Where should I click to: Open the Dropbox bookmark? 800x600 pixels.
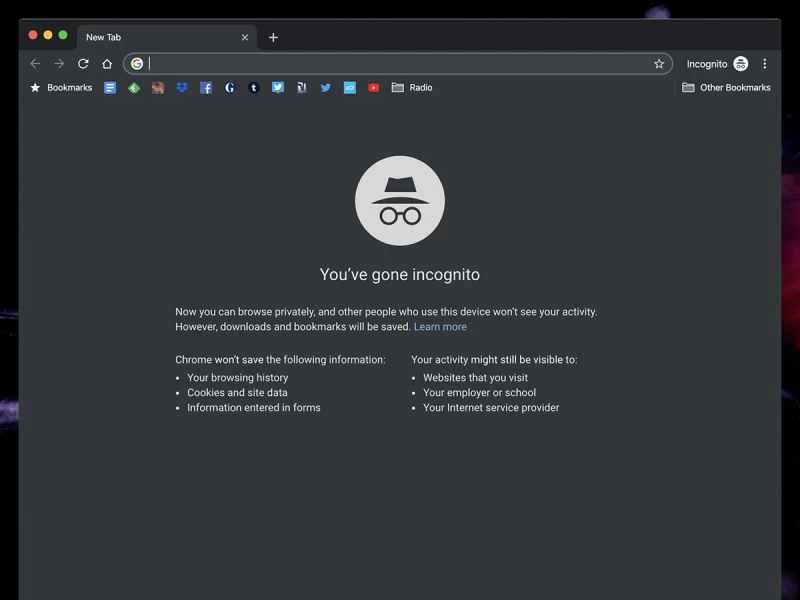point(182,87)
